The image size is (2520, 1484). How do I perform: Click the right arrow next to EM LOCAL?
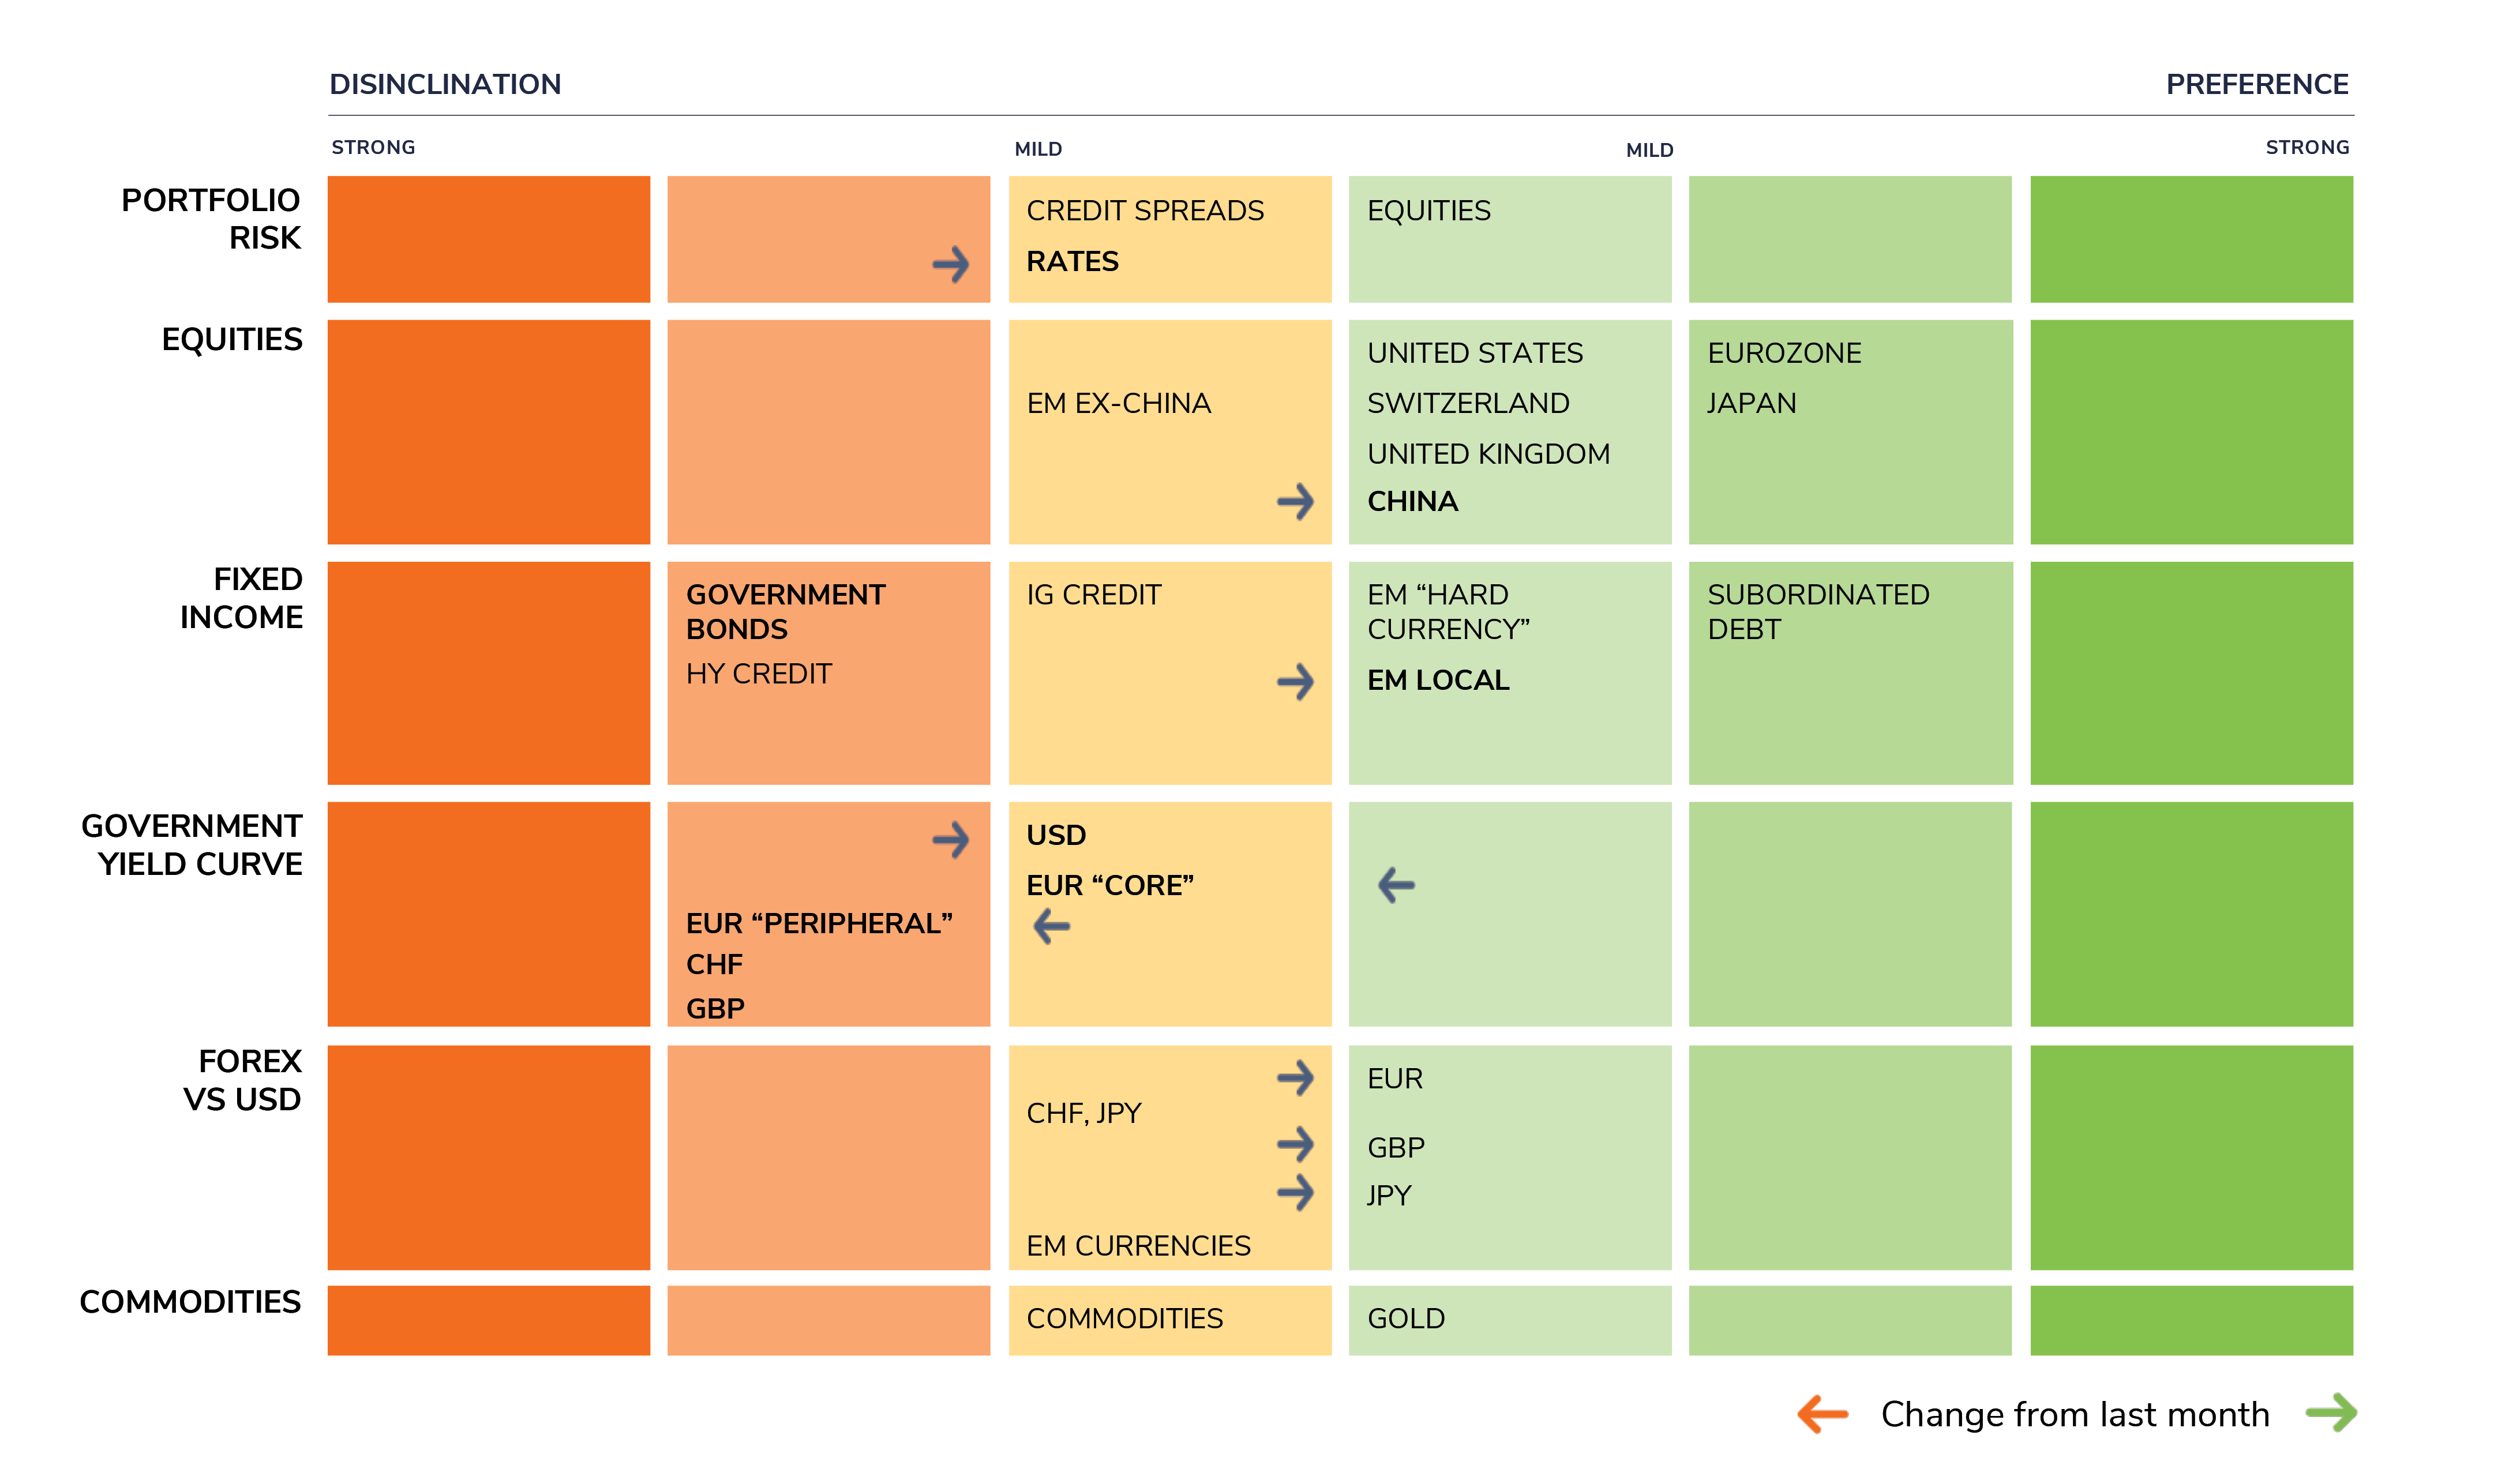(1295, 682)
